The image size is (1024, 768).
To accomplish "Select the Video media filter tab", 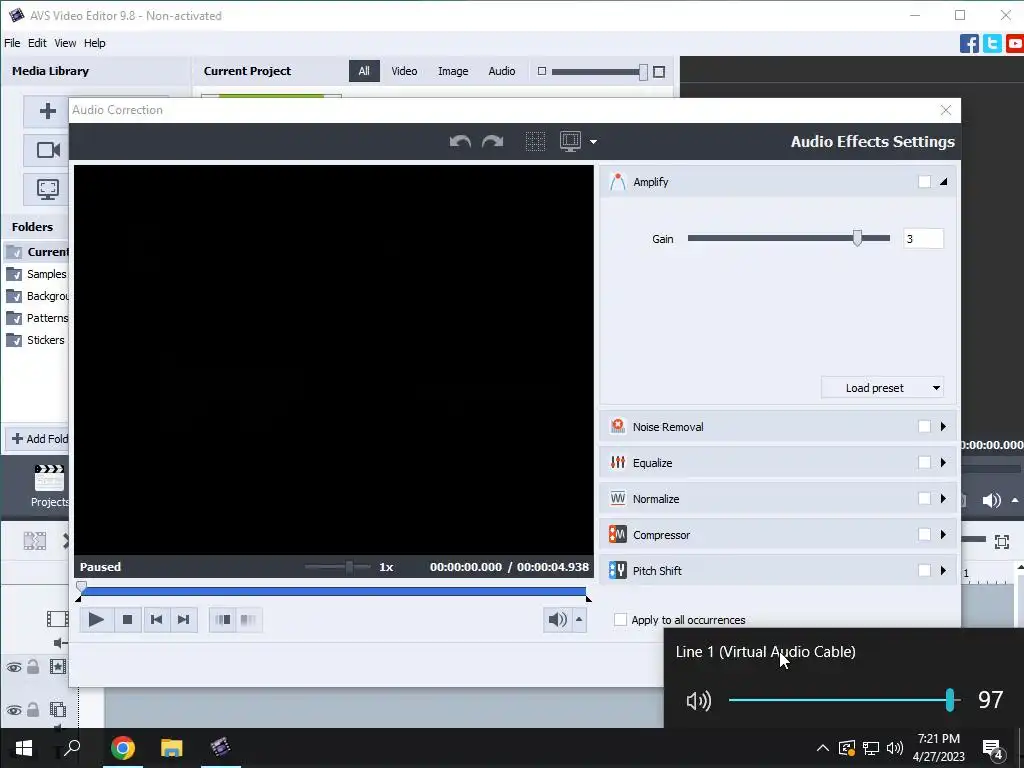I will click(x=404, y=71).
